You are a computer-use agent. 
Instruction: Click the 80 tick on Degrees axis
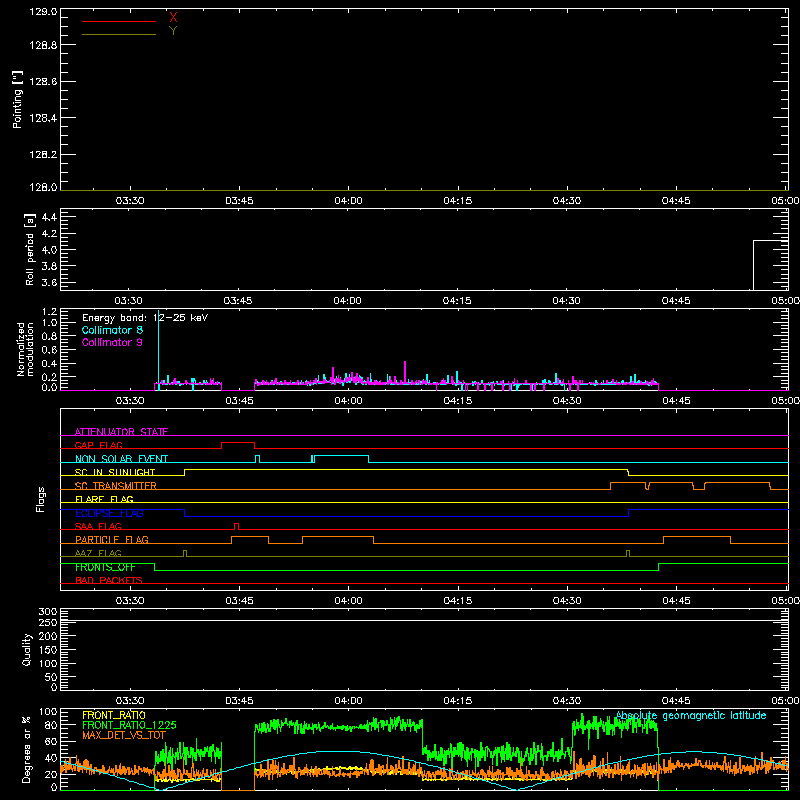(x=51, y=725)
